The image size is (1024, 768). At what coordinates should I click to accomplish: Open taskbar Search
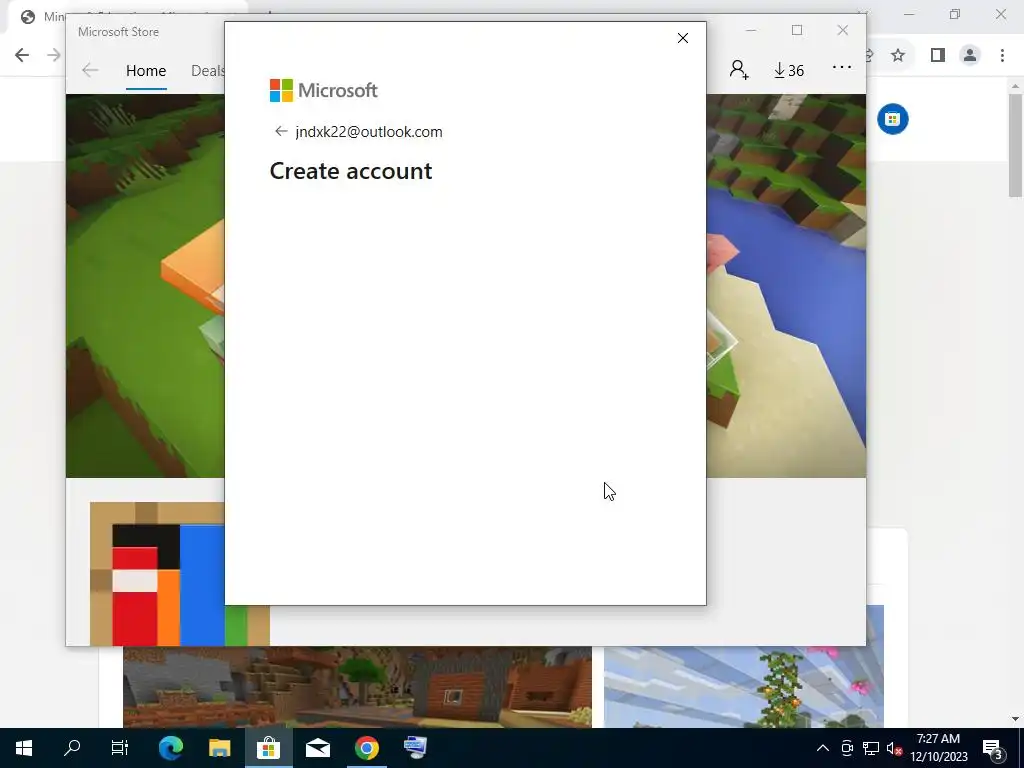pyautogui.click(x=72, y=748)
